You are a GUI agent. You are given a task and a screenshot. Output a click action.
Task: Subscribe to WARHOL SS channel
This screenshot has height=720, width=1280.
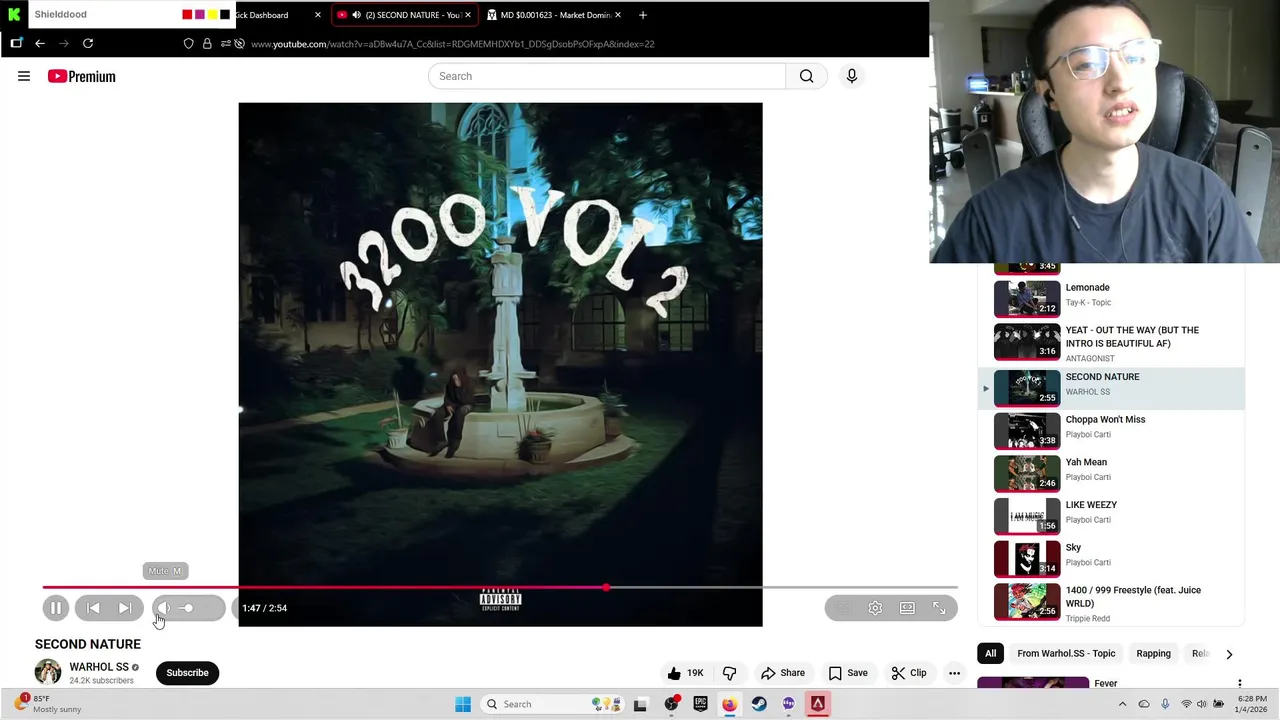187,673
